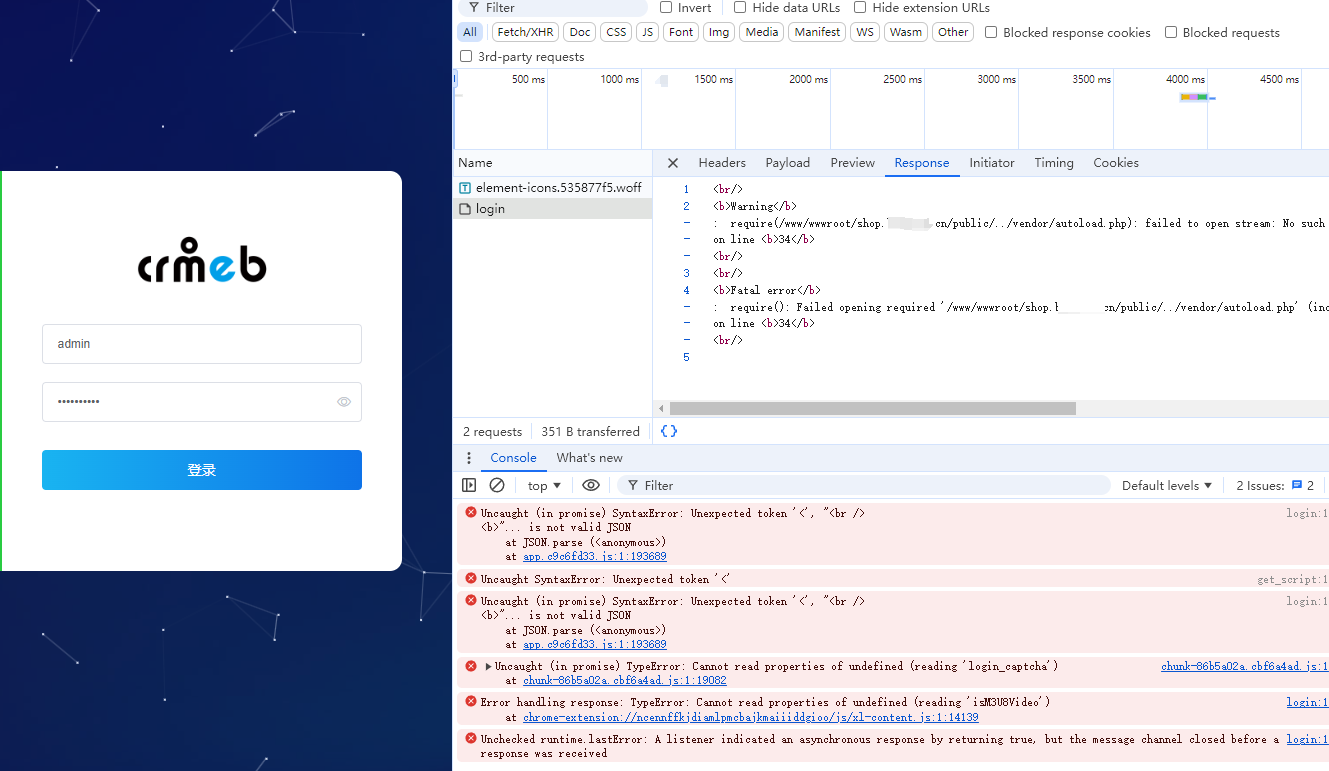Toggle the console sidebar icon
The image size is (1329, 771).
click(469, 485)
